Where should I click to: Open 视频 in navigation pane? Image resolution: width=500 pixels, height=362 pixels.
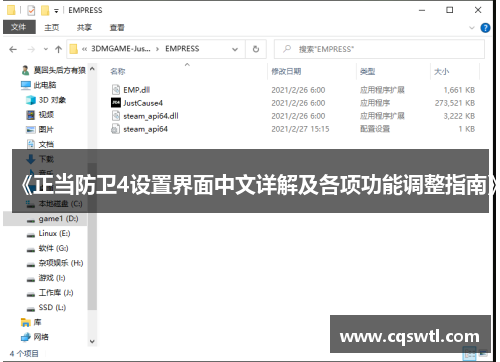pos(40,115)
